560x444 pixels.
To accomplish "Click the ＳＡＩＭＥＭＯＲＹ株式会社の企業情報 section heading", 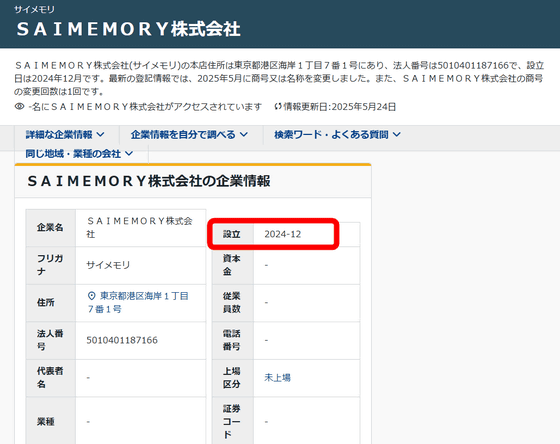I will click(x=149, y=181).
